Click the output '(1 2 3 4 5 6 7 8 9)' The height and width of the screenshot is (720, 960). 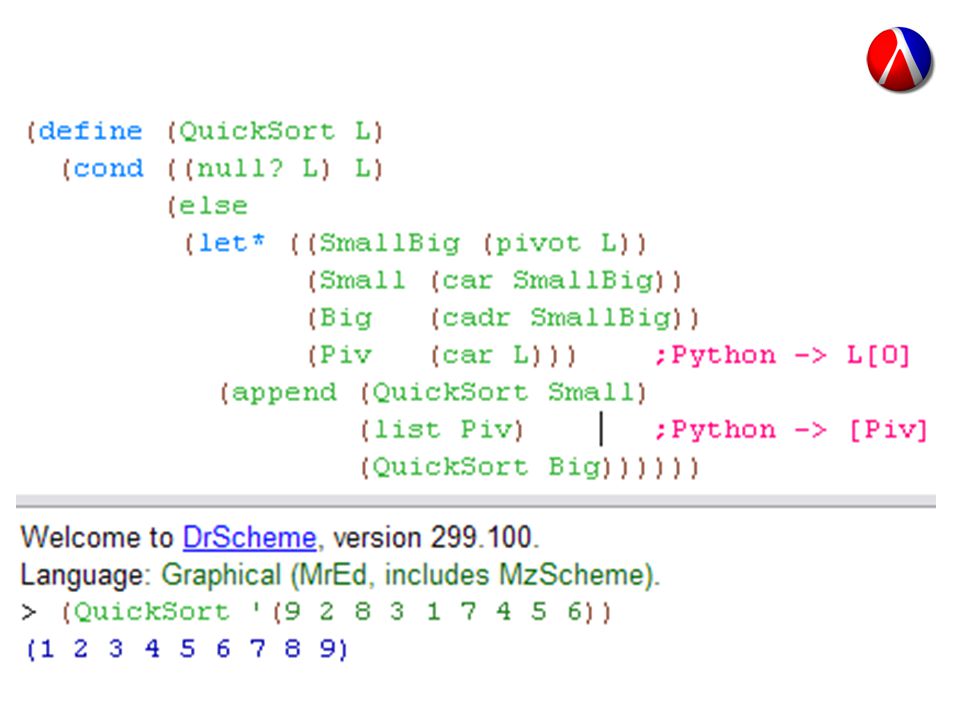tap(186, 648)
